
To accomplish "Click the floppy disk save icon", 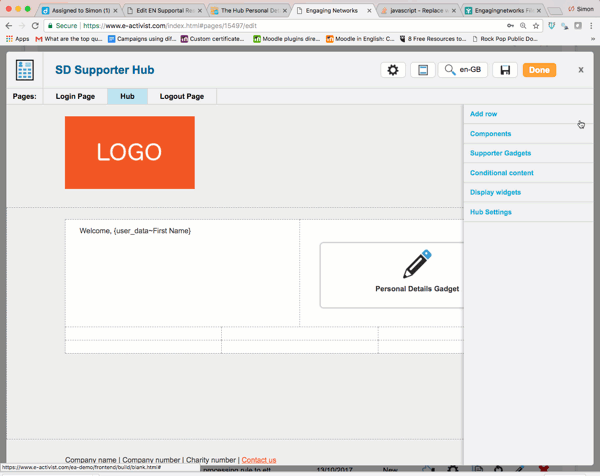I will point(505,70).
